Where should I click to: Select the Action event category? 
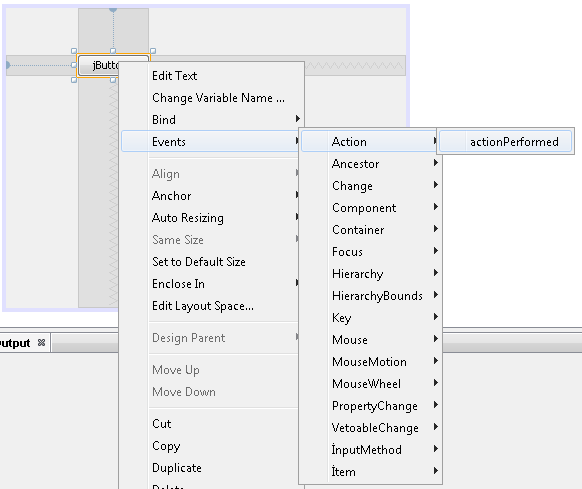pos(370,141)
